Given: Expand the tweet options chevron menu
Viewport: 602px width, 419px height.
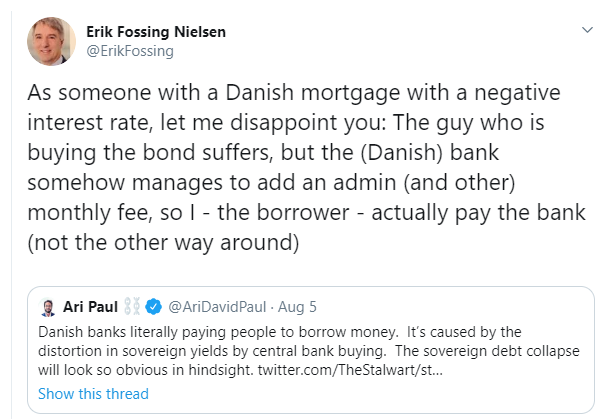Looking at the screenshot, I should point(587,30).
